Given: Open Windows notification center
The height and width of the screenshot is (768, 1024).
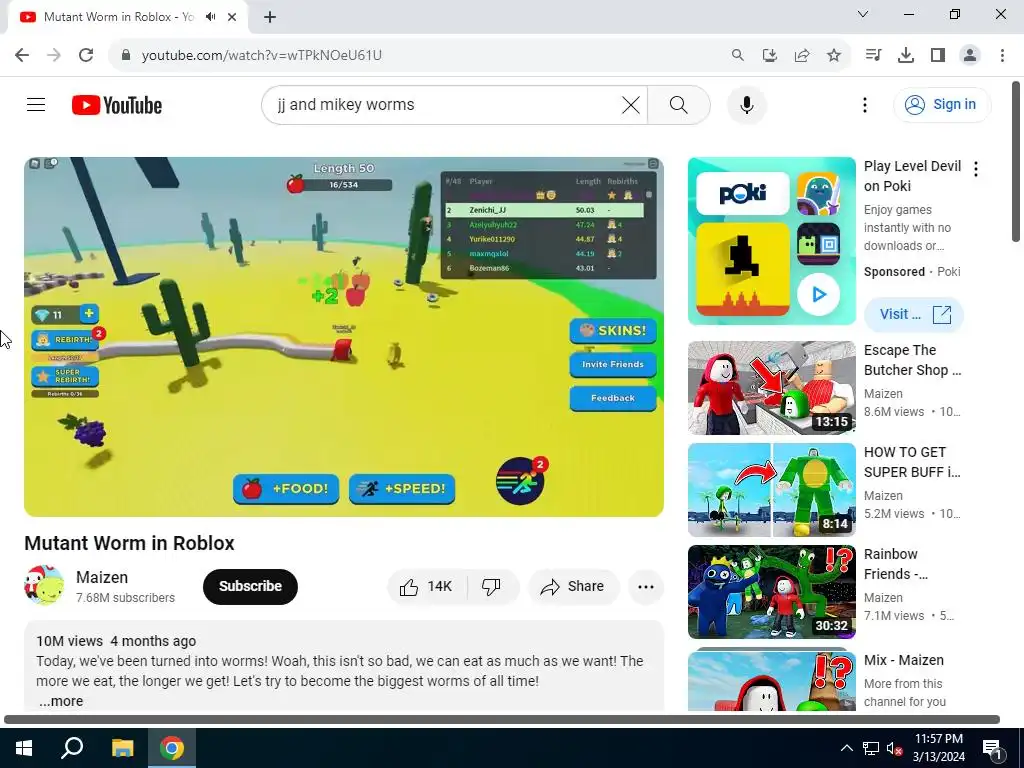Looking at the screenshot, I should 991,748.
